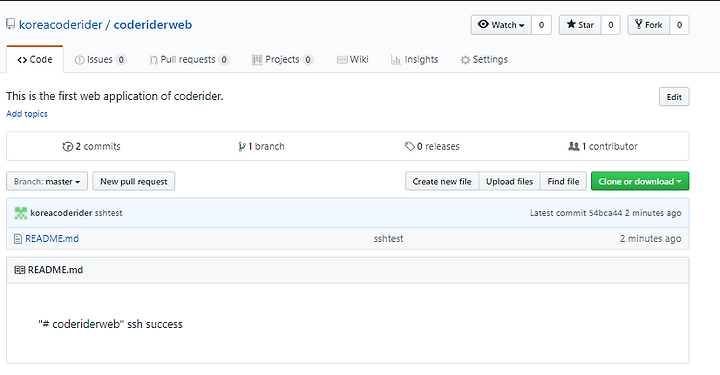Click the koreacoderider avatar image
This screenshot has height=375, width=720.
coord(21,213)
